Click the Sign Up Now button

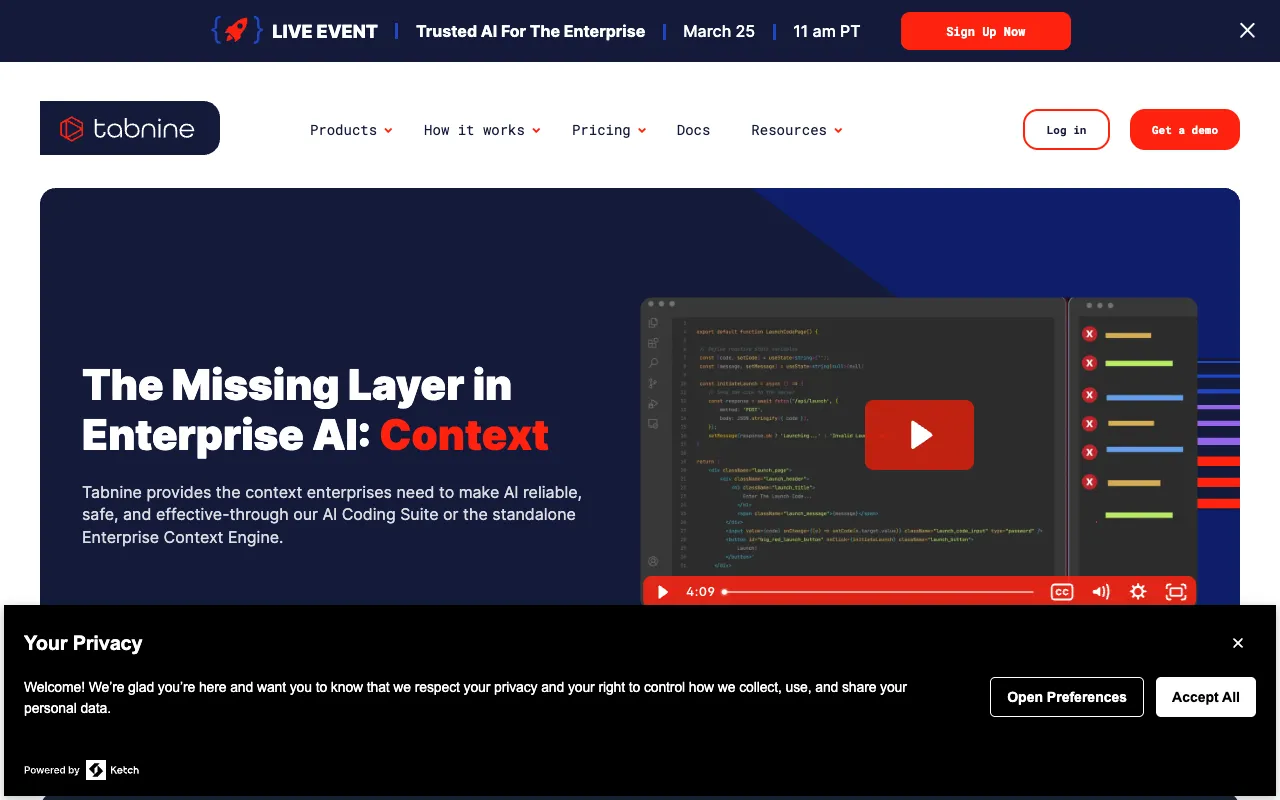click(x=985, y=31)
